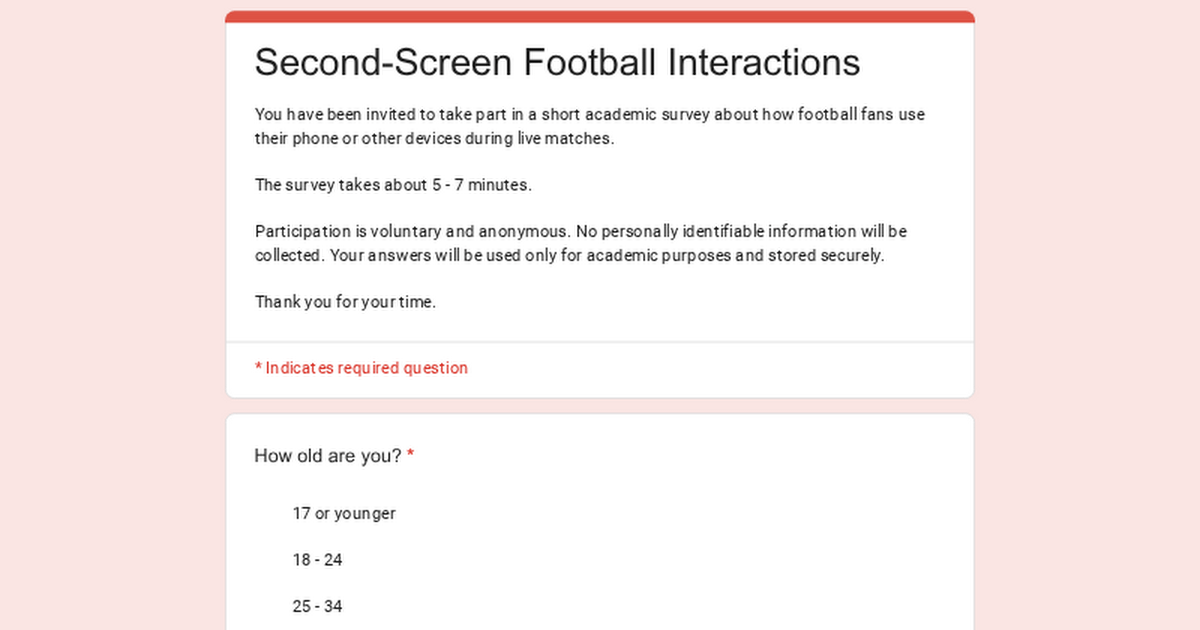Click the "How old are you?" question label

[328, 456]
